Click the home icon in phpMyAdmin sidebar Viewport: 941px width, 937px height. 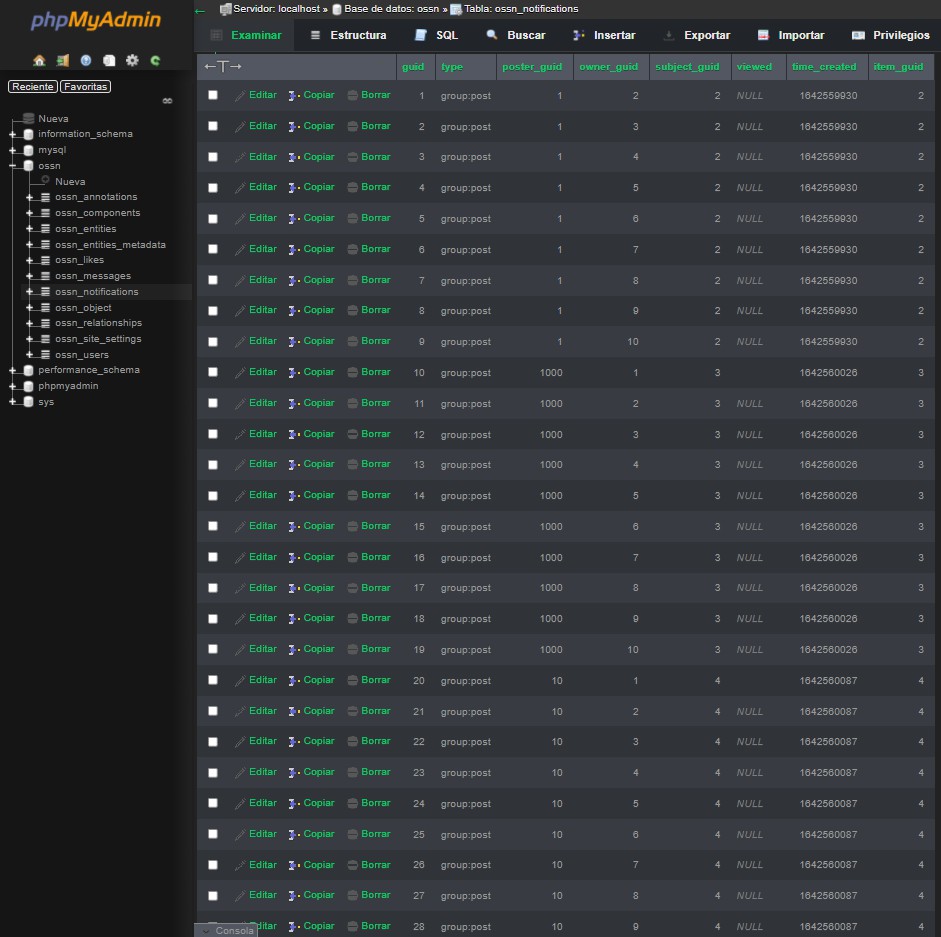[39, 60]
